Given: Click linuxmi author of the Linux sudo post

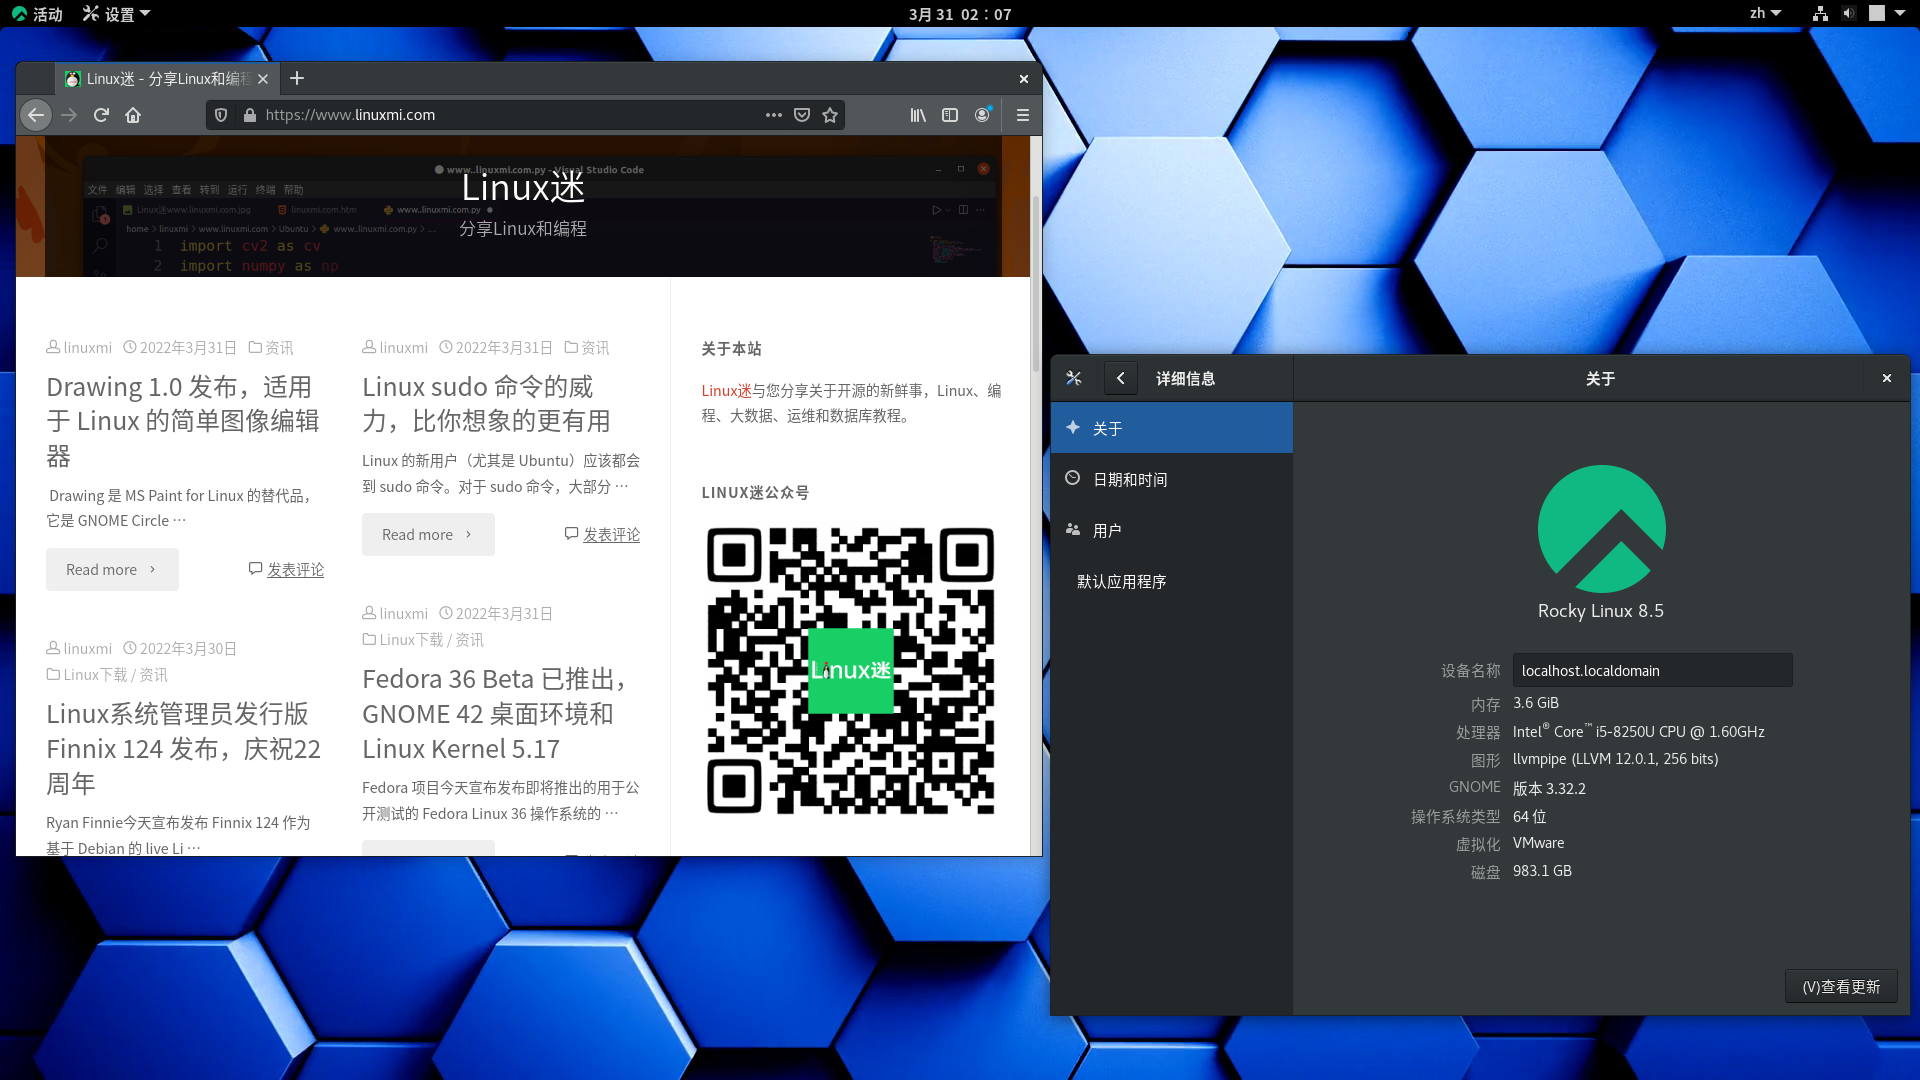Looking at the screenshot, I should [x=403, y=347].
